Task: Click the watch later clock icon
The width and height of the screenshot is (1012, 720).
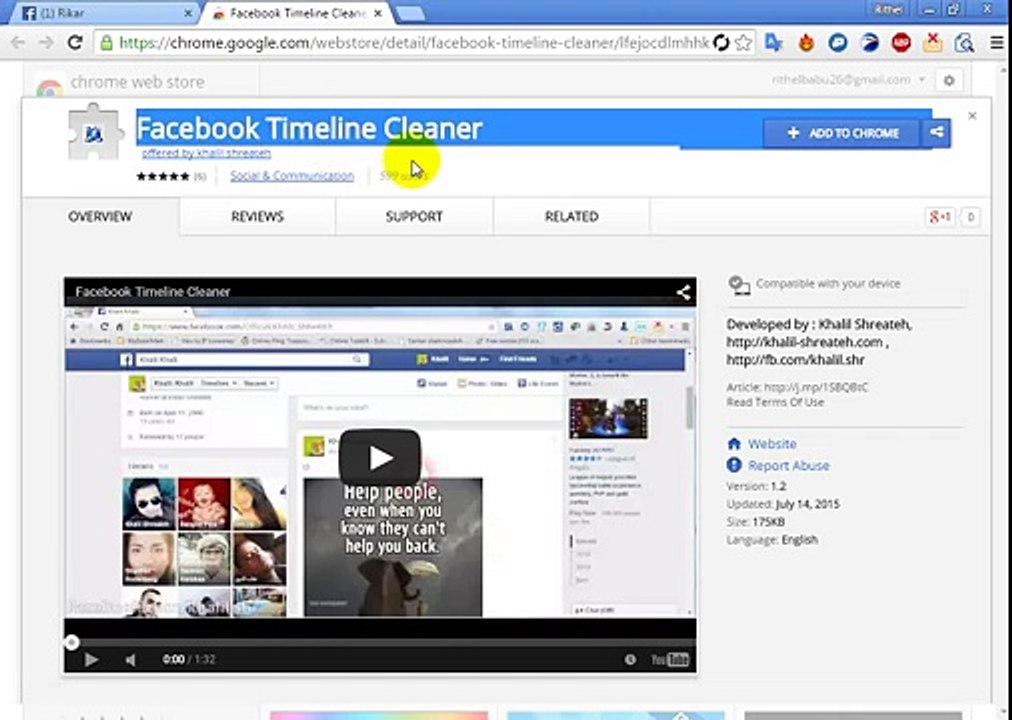Action: [630, 659]
